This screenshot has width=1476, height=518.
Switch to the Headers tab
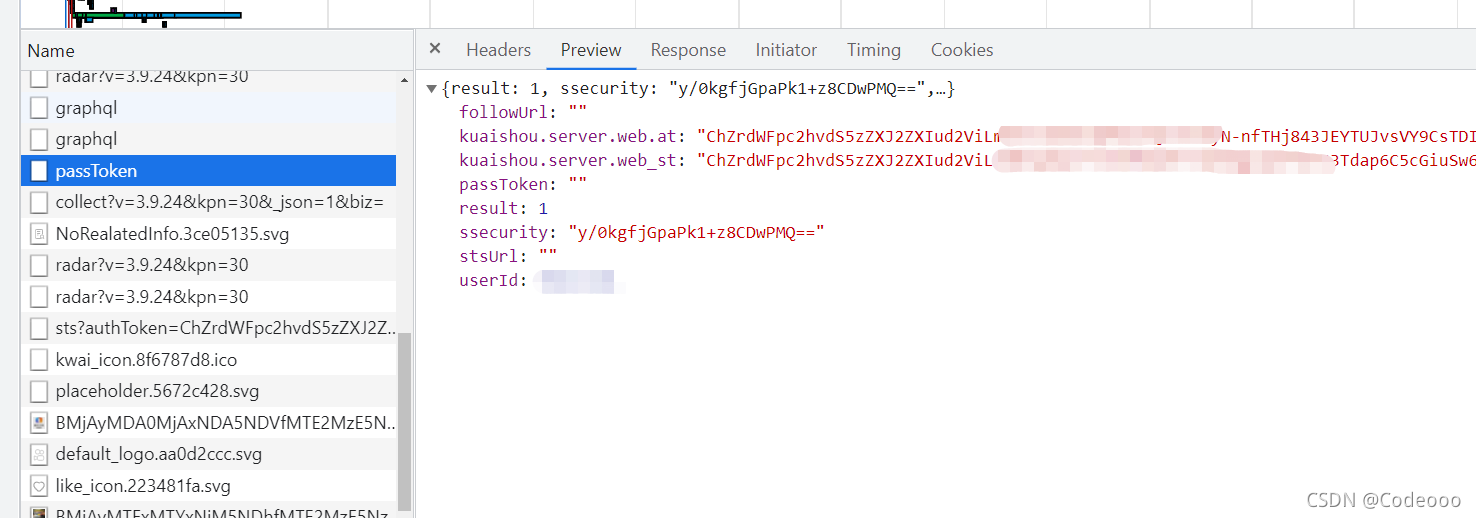click(x=498, y=50)
